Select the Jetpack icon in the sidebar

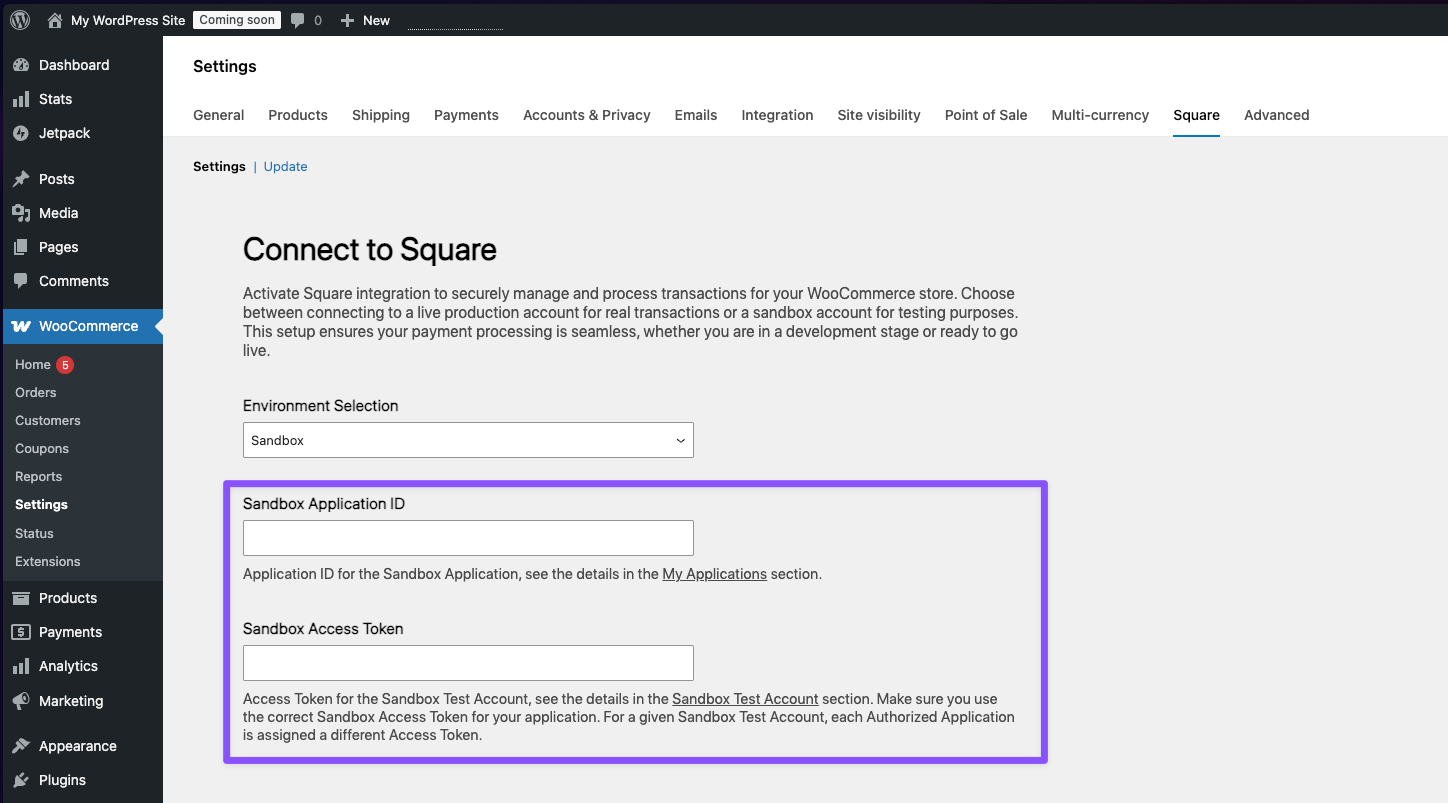21,133
